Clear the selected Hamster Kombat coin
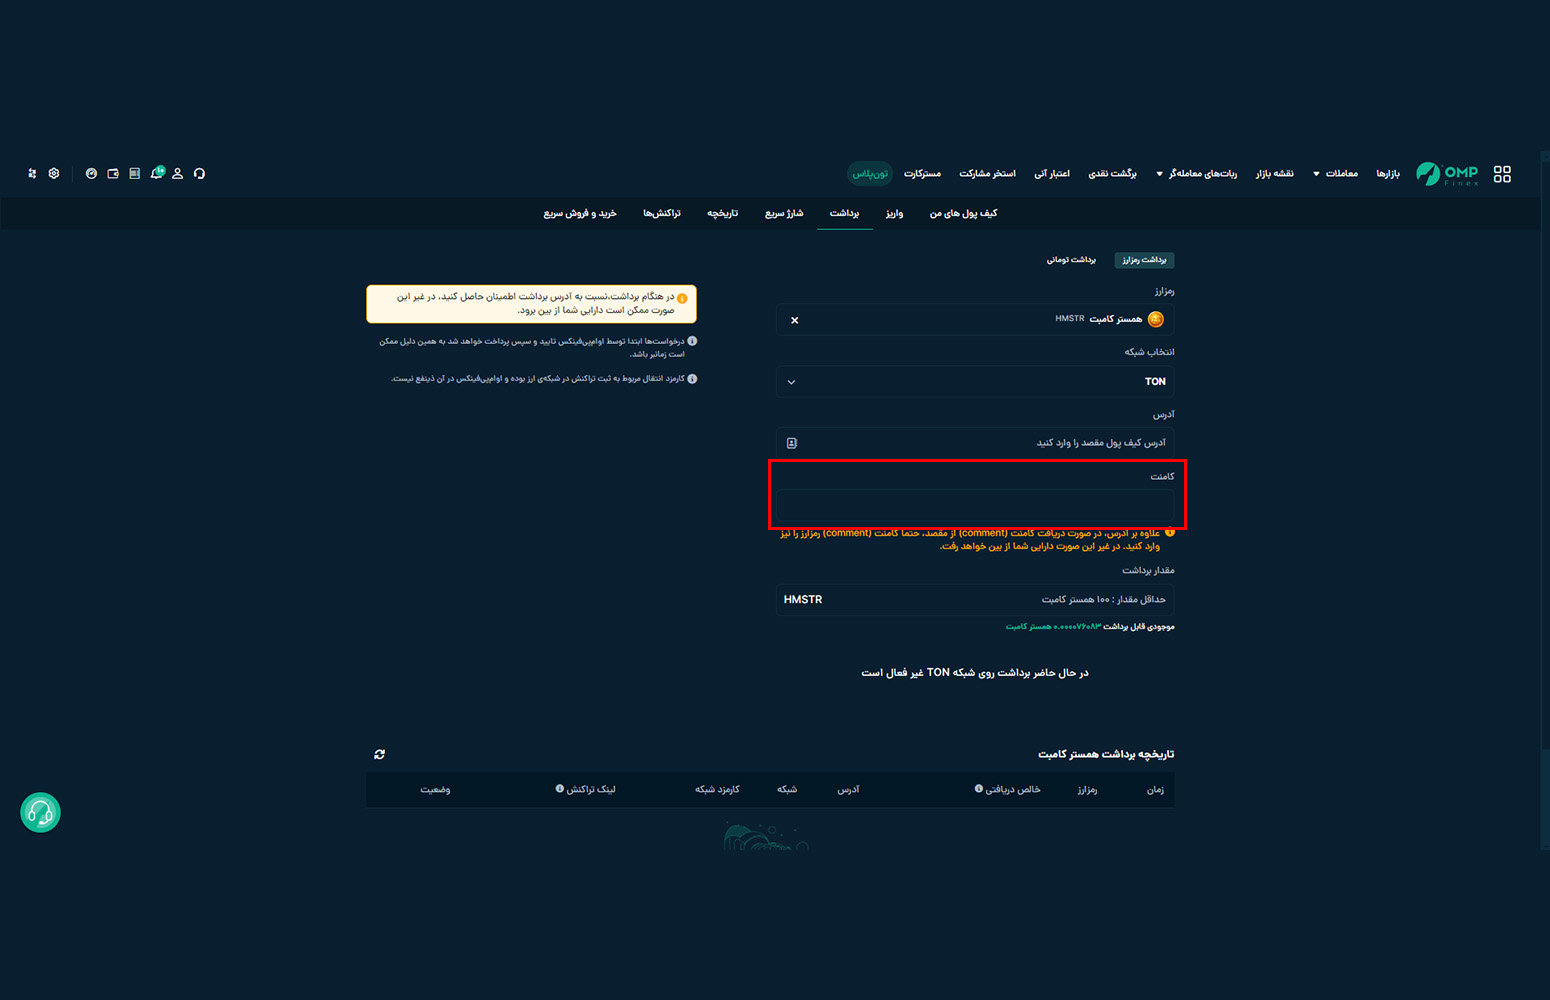This screenshot has width=1550, height=1000. click(795, 320)
